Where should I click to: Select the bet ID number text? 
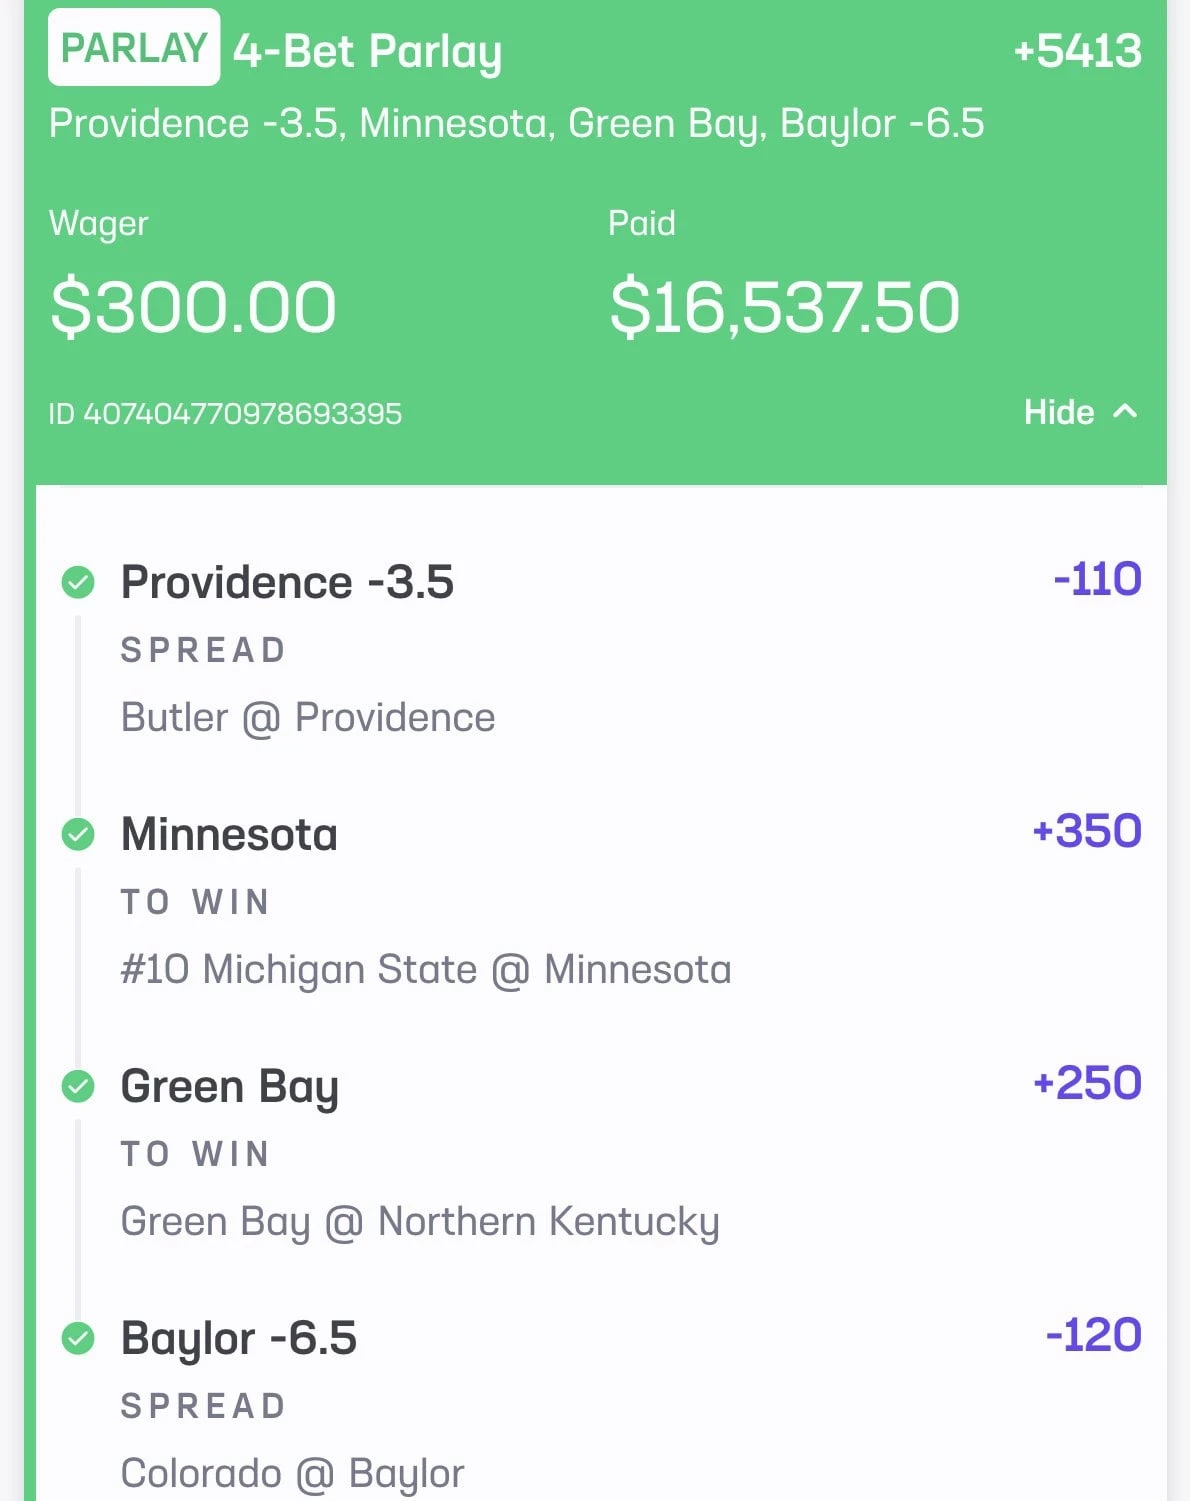225,413
